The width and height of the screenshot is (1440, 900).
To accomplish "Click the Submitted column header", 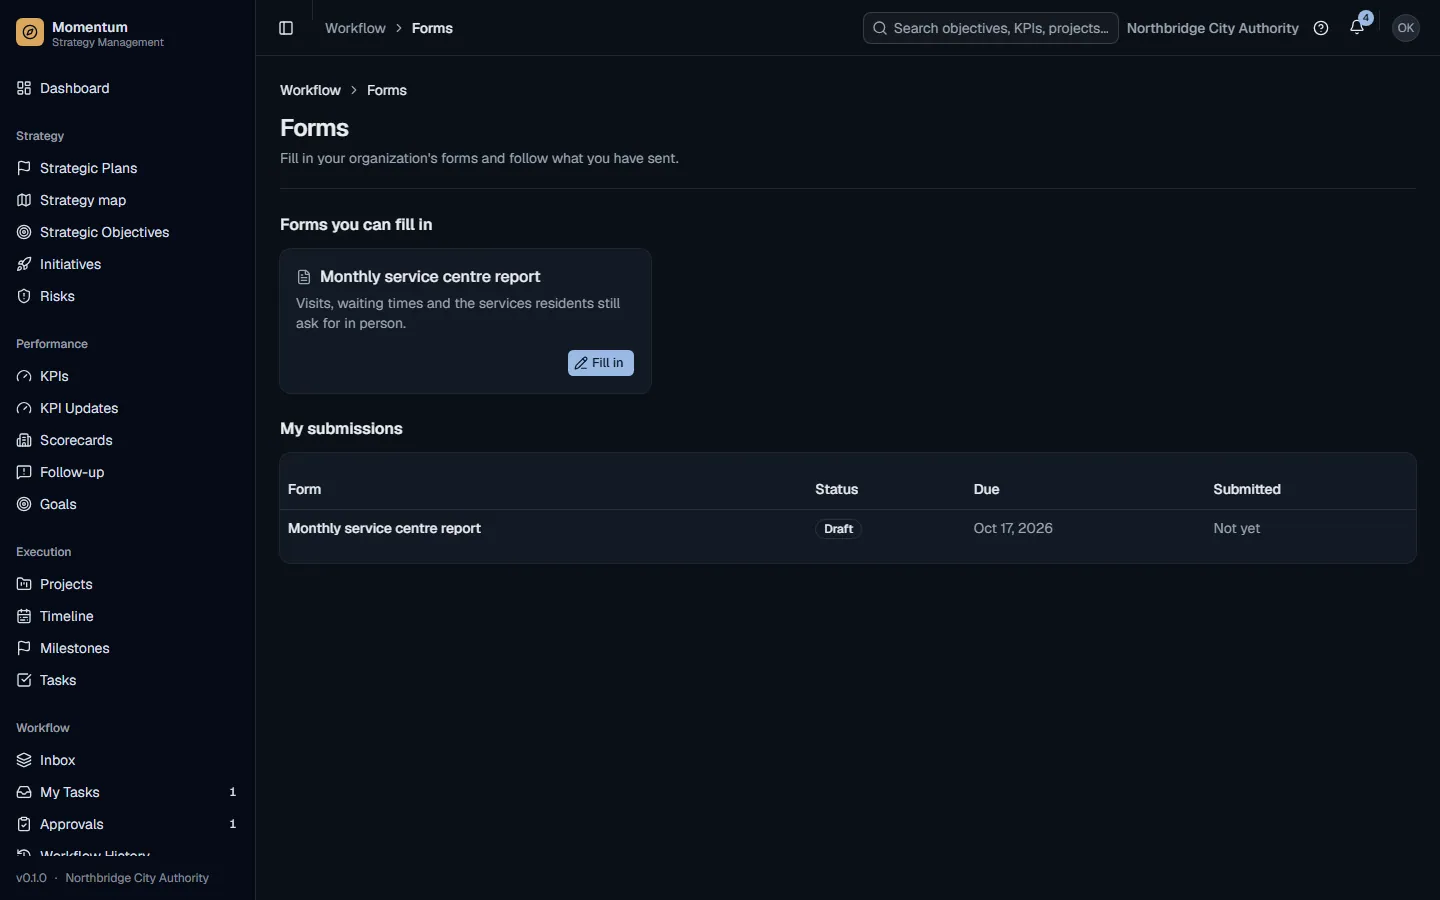I will tap(1247, 489).
